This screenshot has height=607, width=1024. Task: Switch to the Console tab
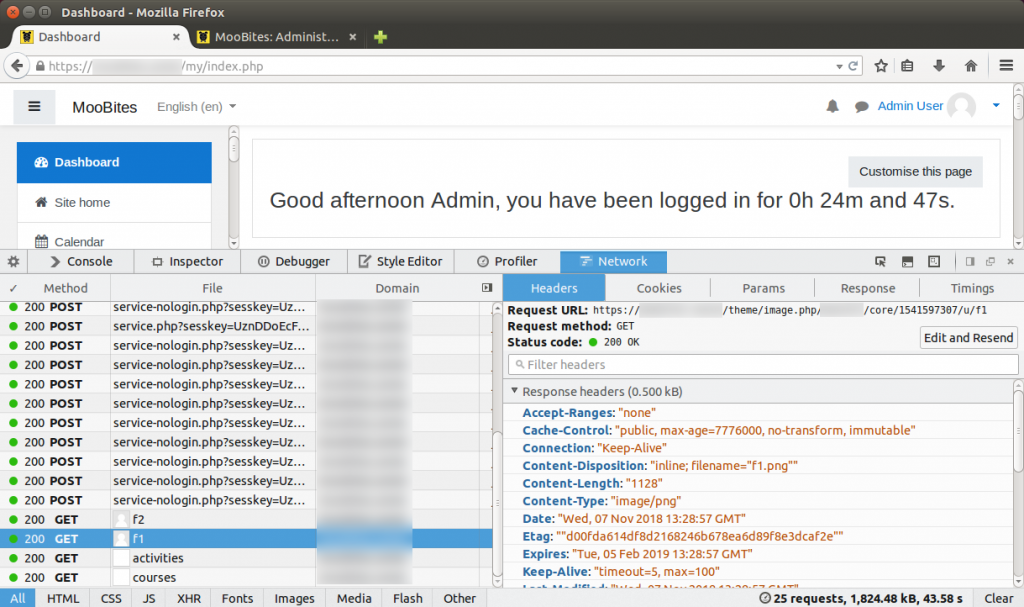pyautogui.click(x=82, y=262)
